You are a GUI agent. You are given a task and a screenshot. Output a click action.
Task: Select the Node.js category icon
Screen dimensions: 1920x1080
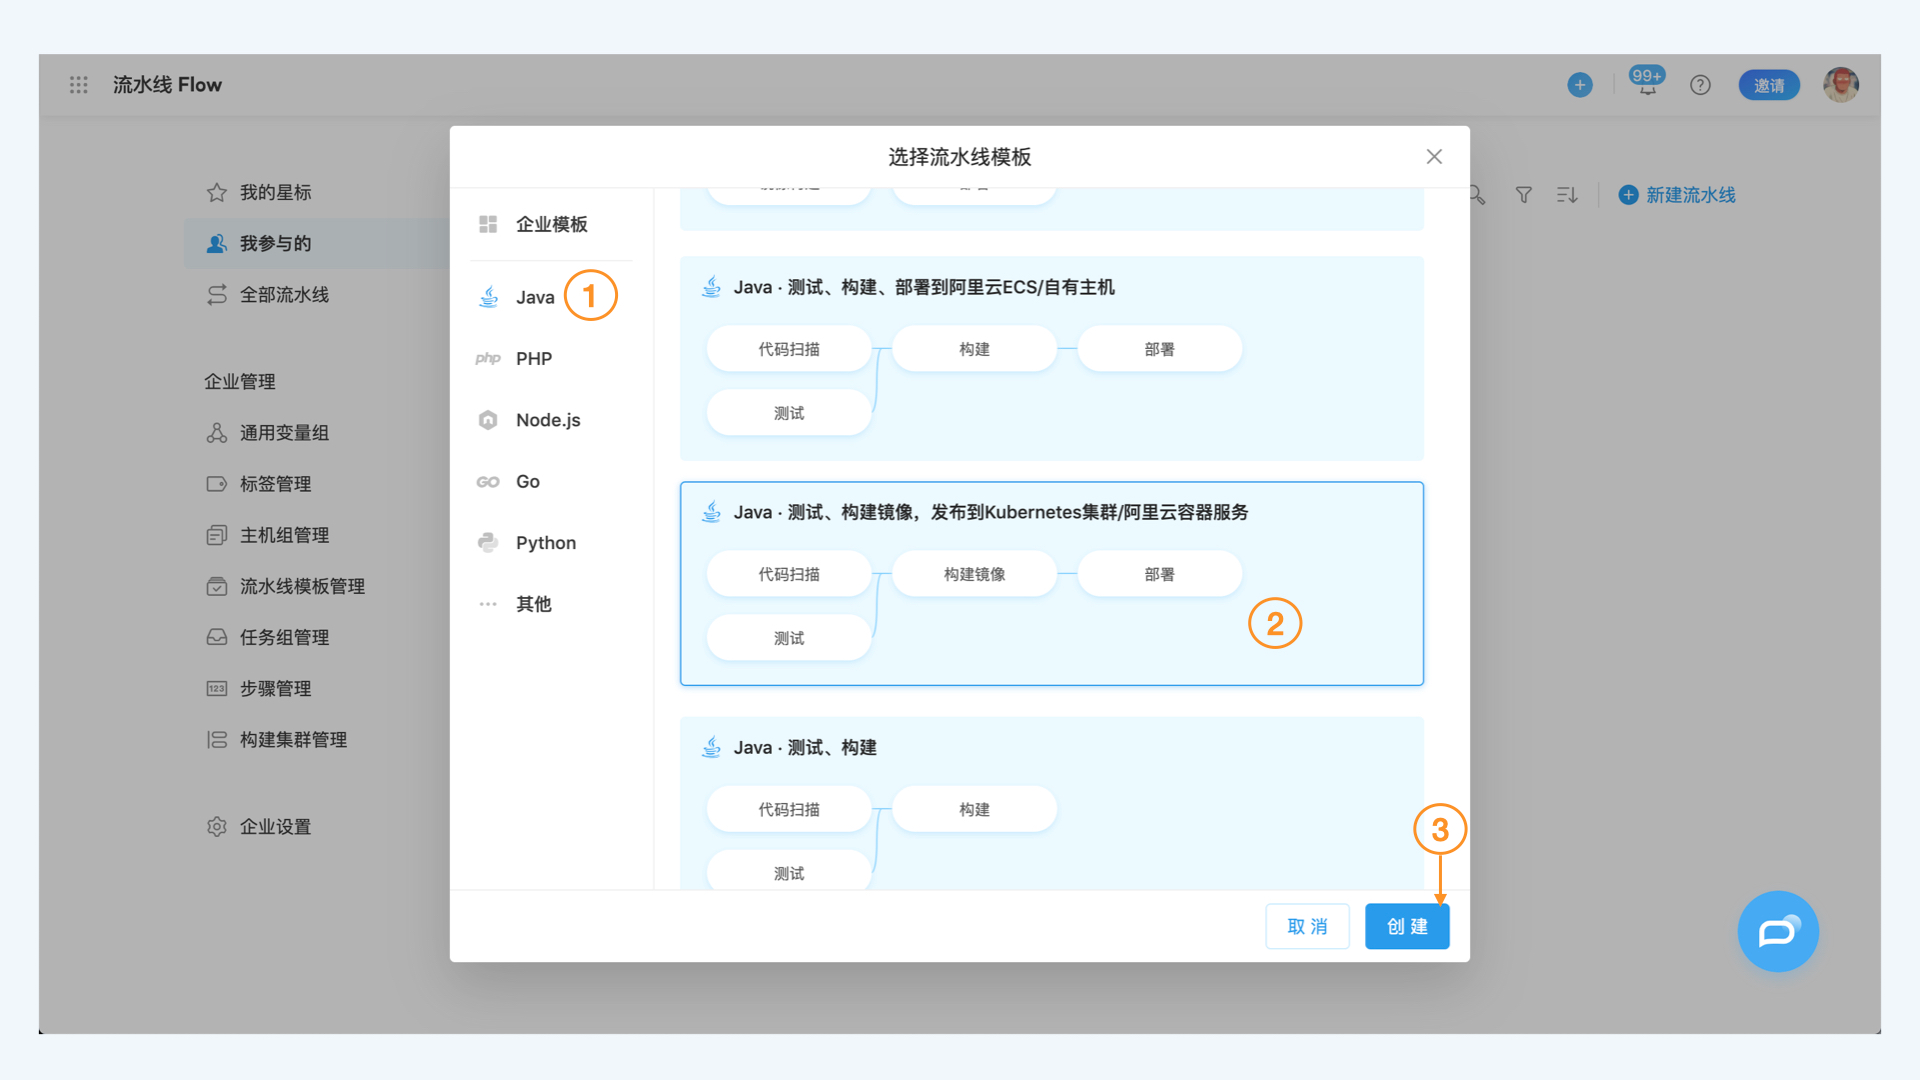point(488,420)
